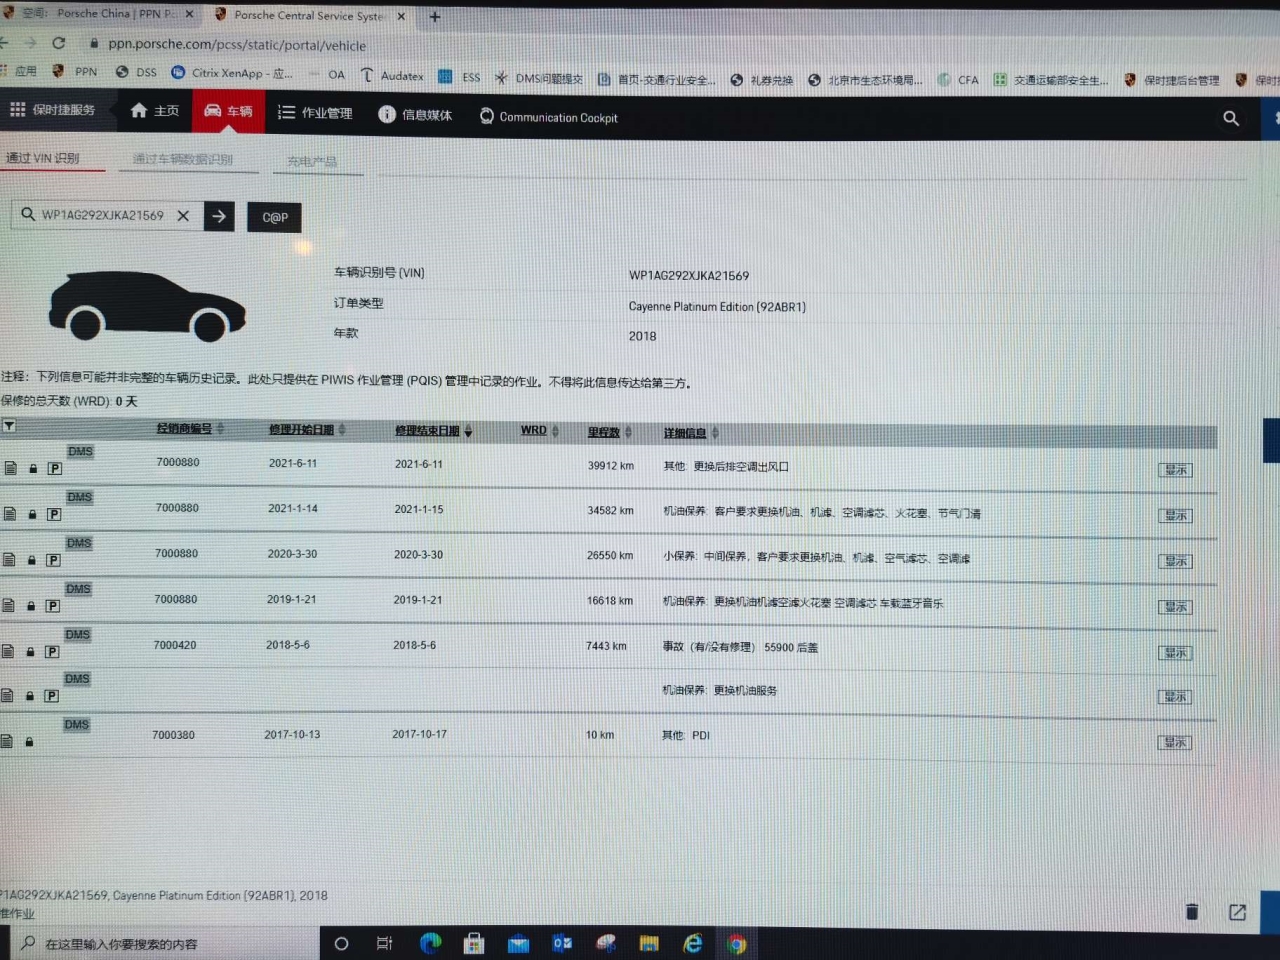Click the trash delete icon at bottom
This screenshot has height=960, width=1280.
(1191, 911)
